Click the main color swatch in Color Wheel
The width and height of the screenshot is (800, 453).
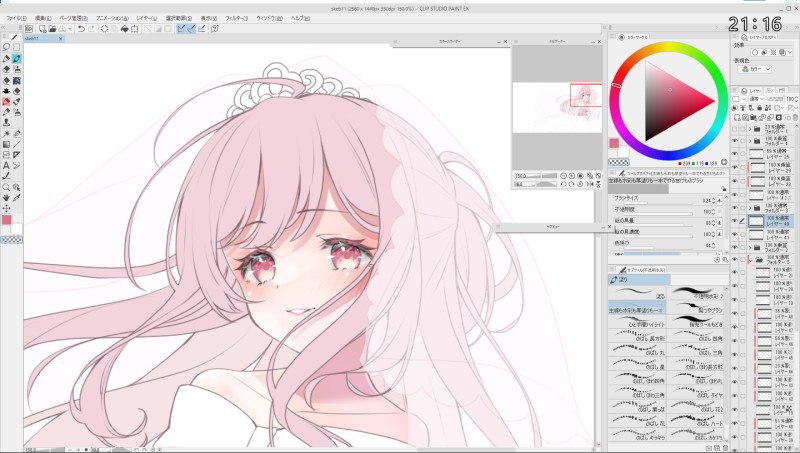point(614,143)
